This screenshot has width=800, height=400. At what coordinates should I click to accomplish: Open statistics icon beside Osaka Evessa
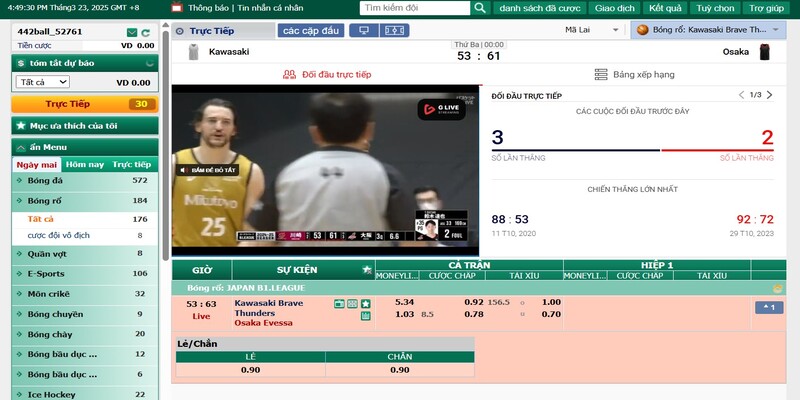366,316
